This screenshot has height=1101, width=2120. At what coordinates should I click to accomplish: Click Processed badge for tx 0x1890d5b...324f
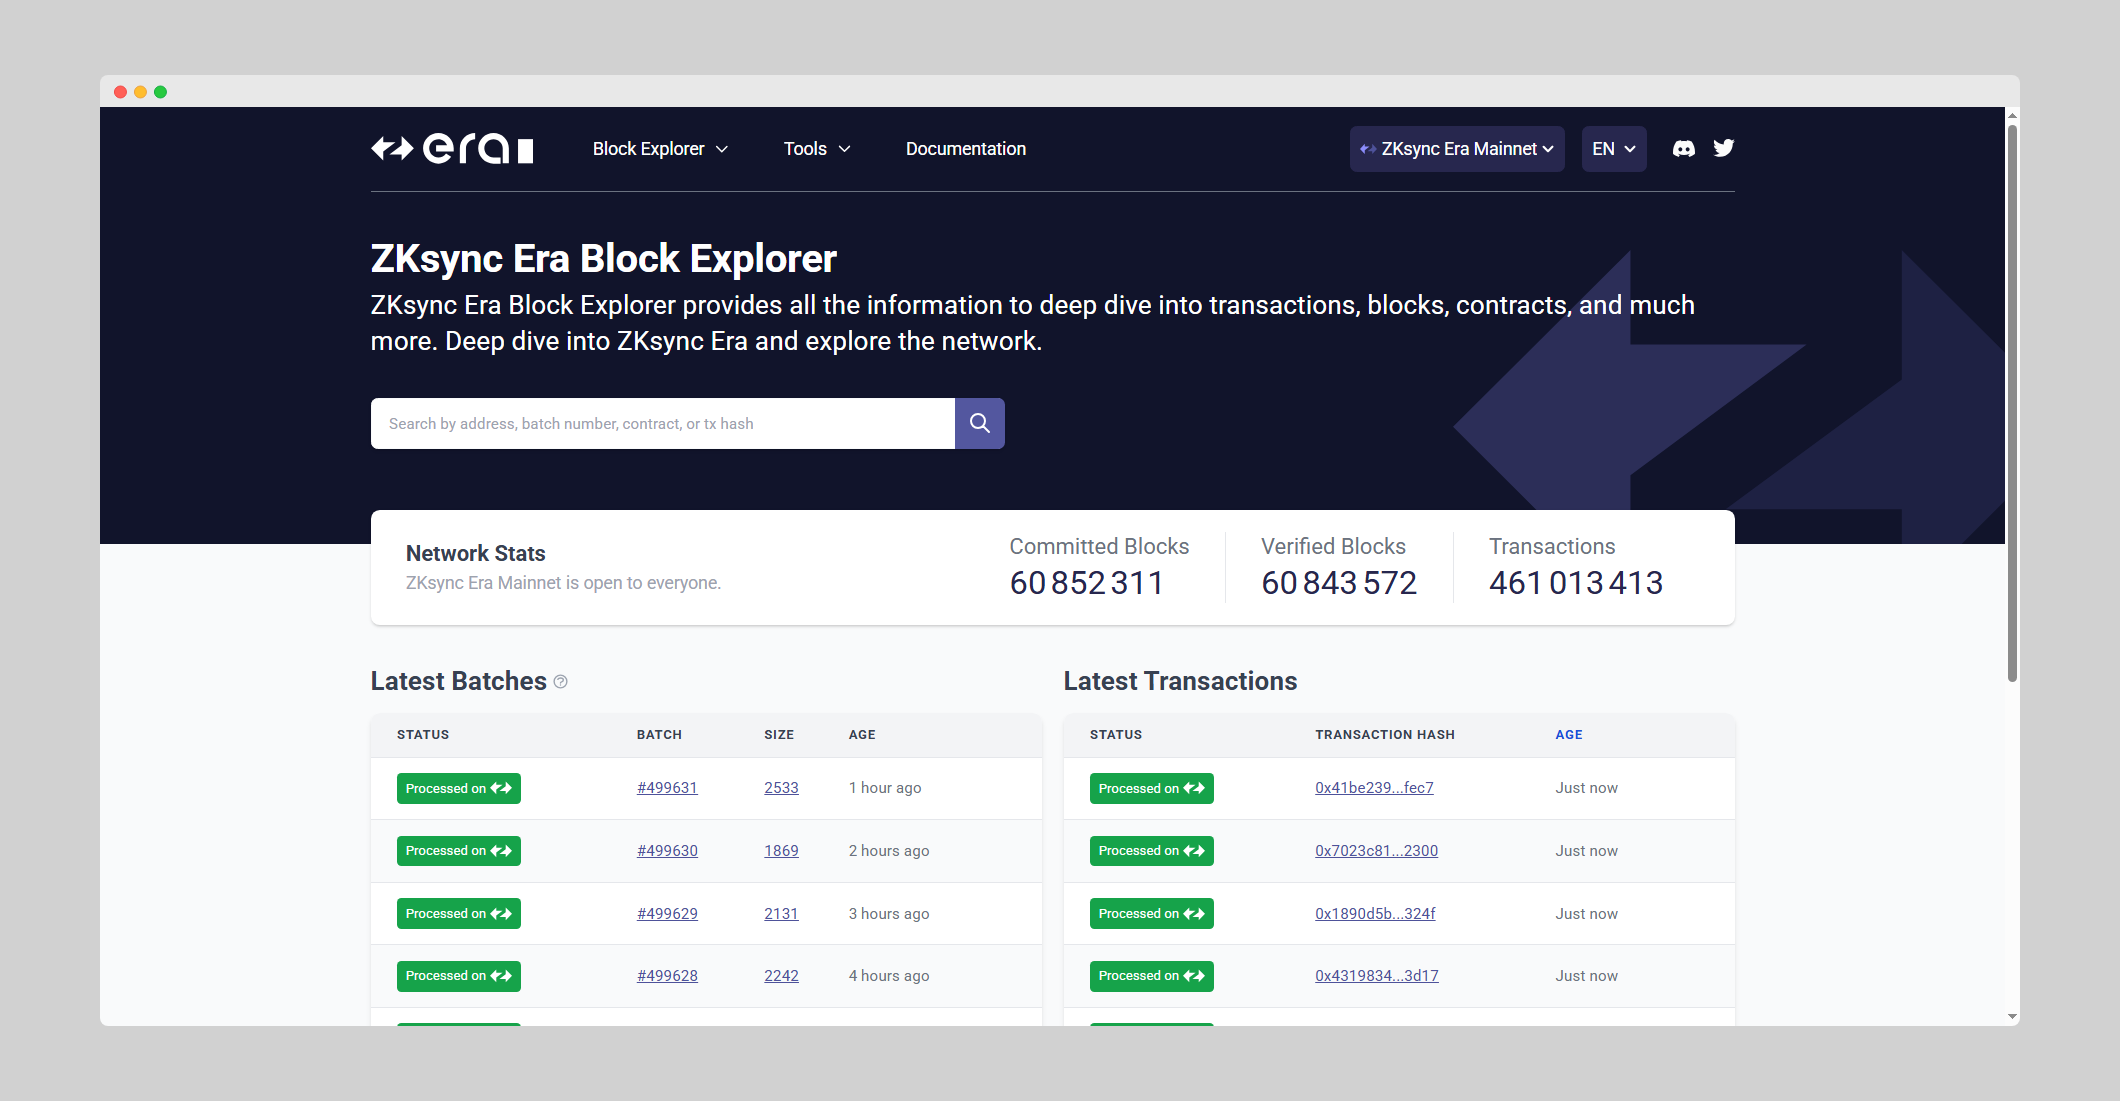click(x=1152, y=914)
